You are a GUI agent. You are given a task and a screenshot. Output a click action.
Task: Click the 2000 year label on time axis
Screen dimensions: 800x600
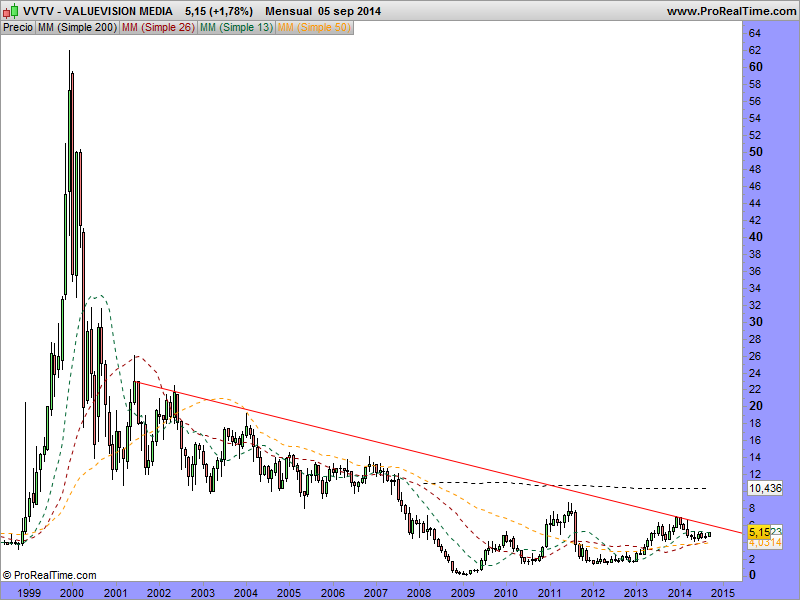click(x=72, y=593)
